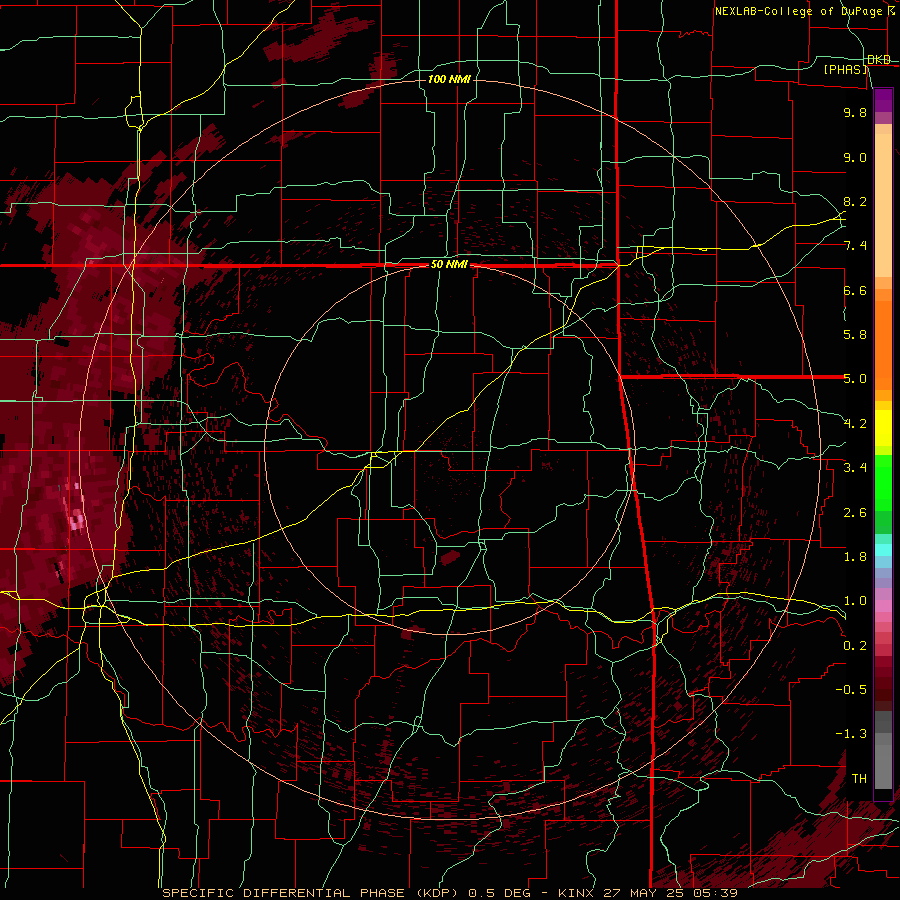Click the 50 NMI range ring label
This screenshot has width=900, height=900.
[449, 264]
